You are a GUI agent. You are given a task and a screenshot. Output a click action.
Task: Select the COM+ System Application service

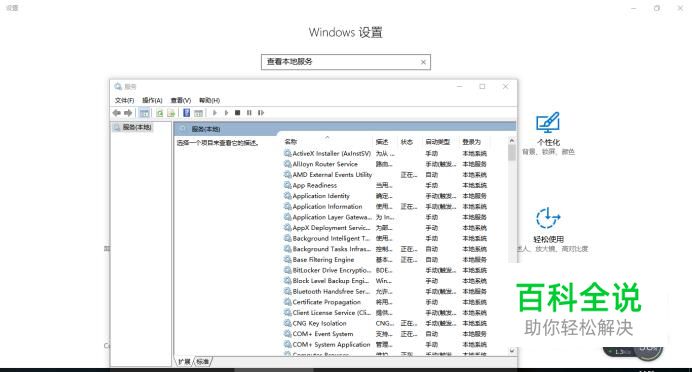click(331, 344)
